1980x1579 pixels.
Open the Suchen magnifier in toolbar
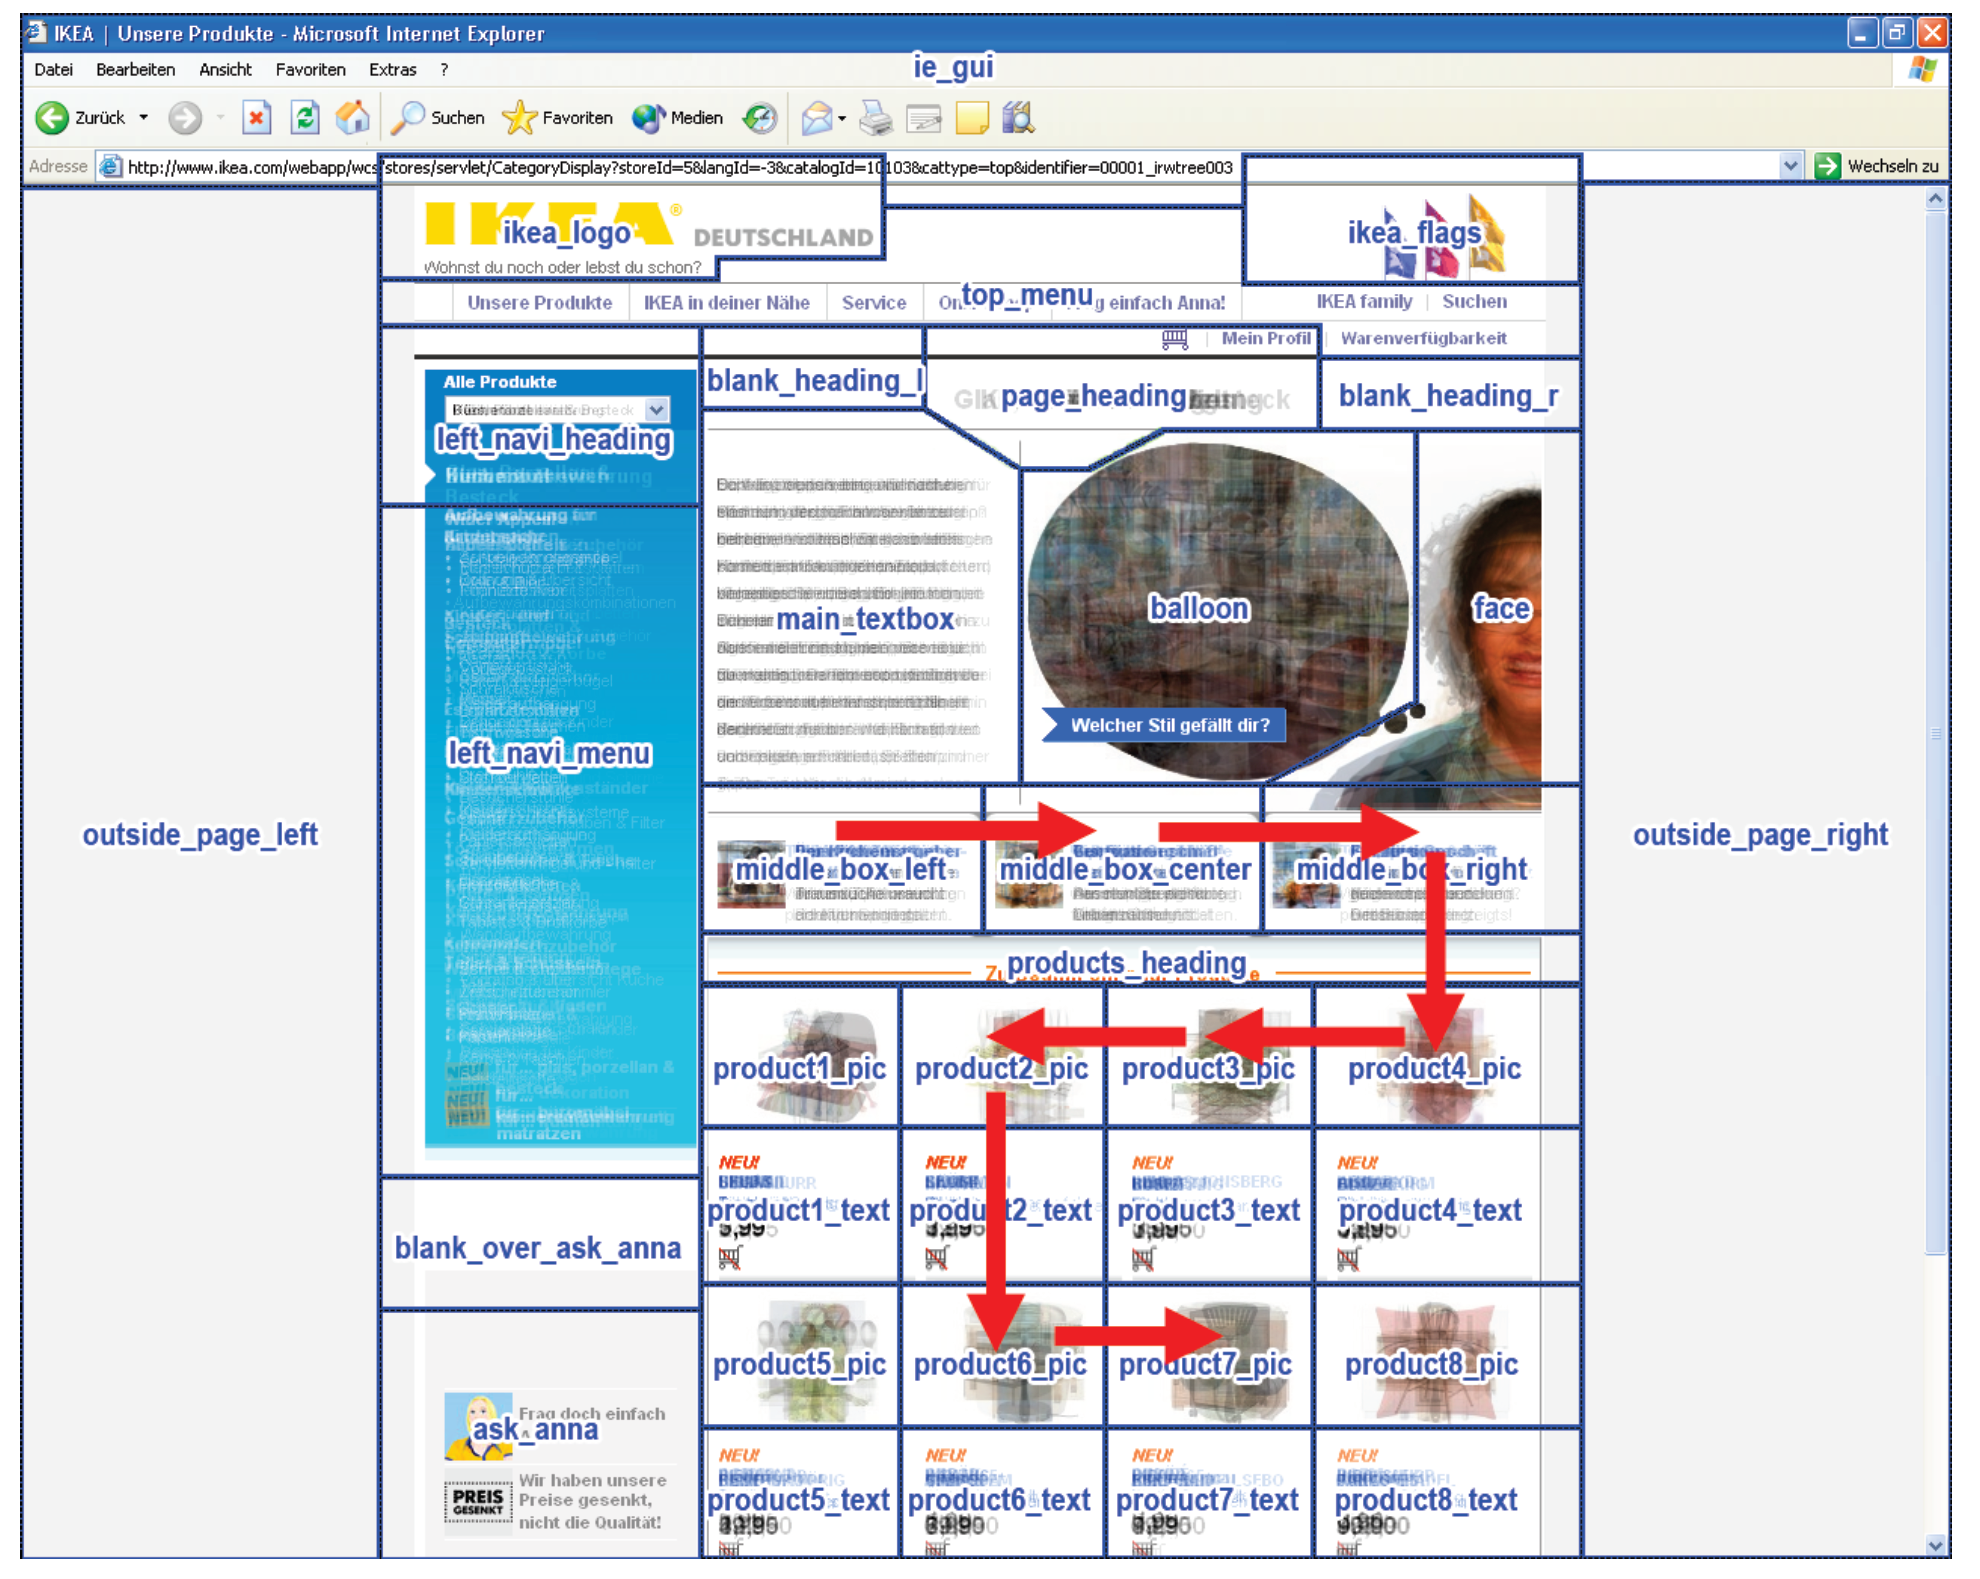point(408,118)
